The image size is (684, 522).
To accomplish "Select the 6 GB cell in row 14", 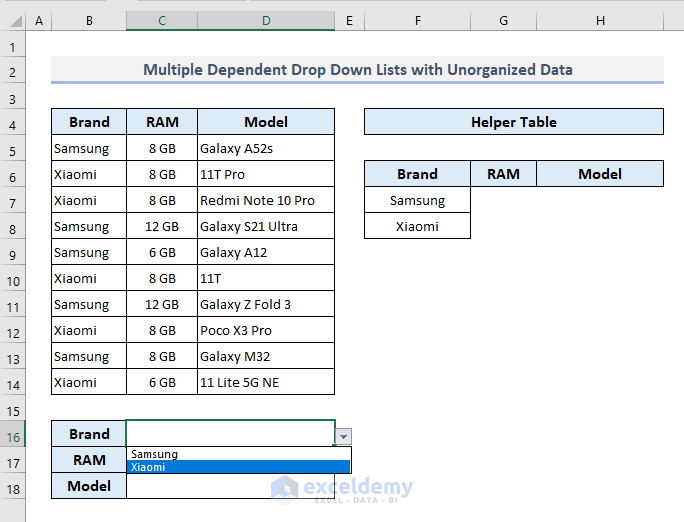I will click(162, 382).
